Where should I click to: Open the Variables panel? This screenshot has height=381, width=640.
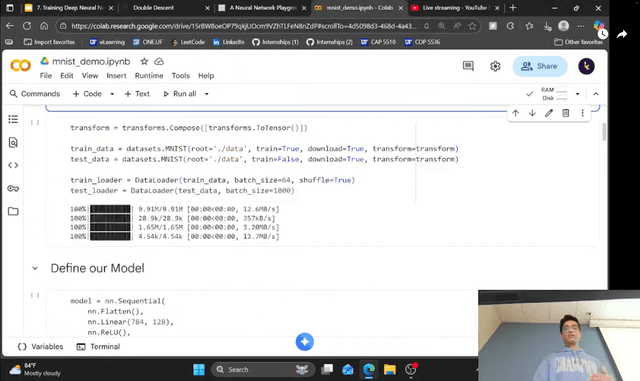tap(40, 347)
